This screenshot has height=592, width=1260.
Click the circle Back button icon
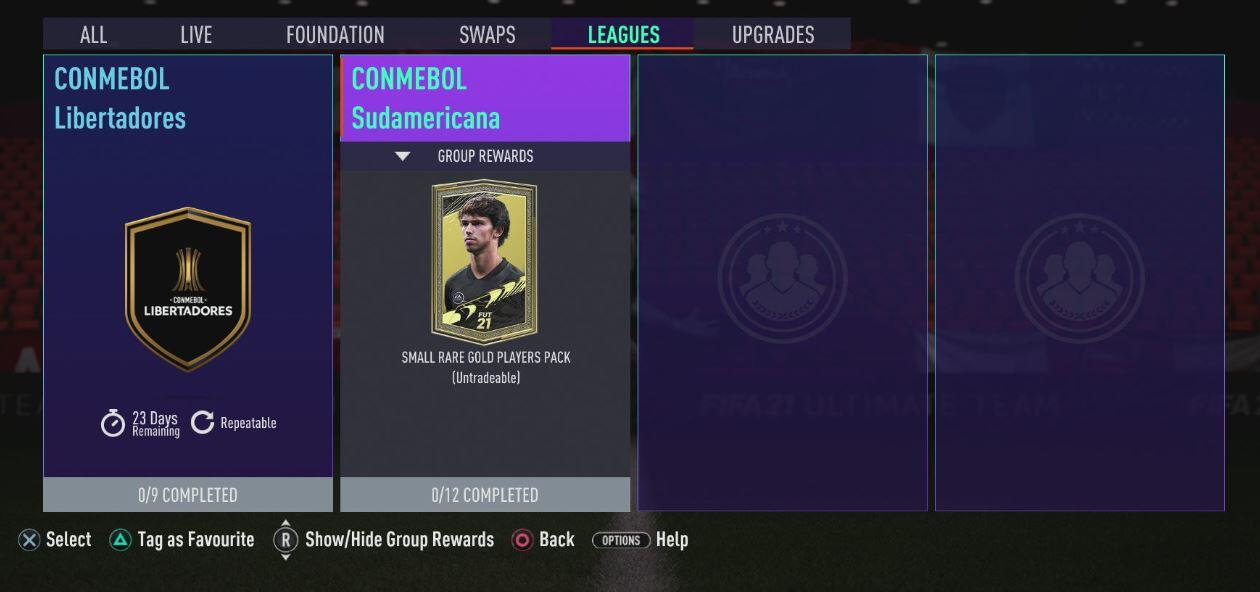tap(522, 540)
